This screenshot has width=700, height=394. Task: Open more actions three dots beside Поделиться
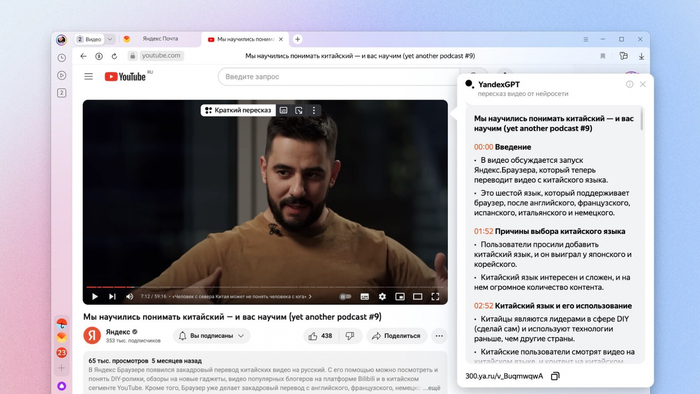(x=439, y=336)
